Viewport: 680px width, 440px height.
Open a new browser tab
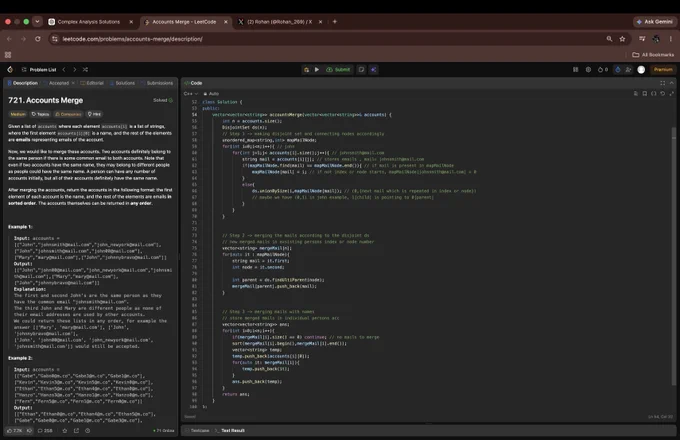pyautogui.click(x=335, y=22)
